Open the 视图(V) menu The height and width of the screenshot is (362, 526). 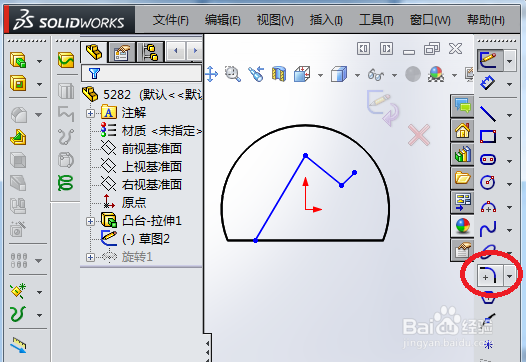coord(275,20)
